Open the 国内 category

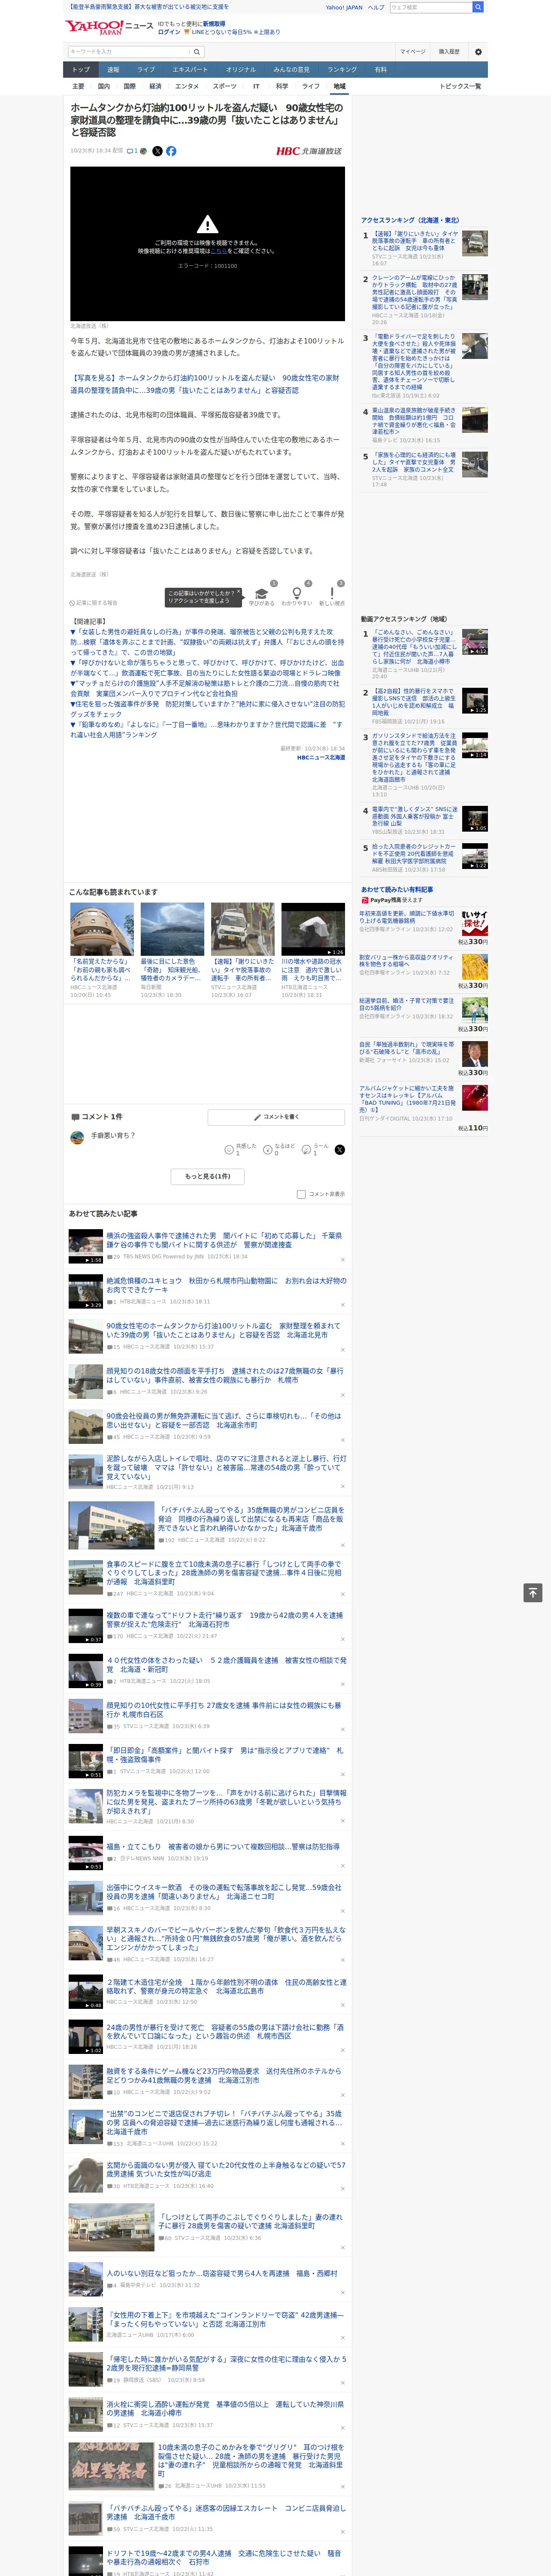(x=103, y=86)
